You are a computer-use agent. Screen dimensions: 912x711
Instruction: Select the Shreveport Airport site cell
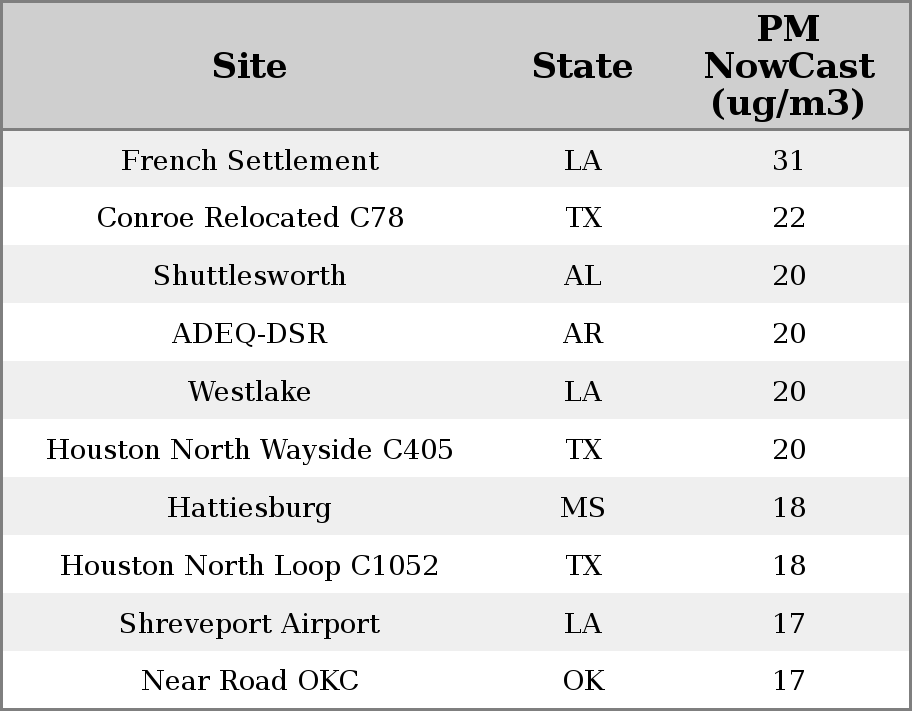click(x=249, y=624)
